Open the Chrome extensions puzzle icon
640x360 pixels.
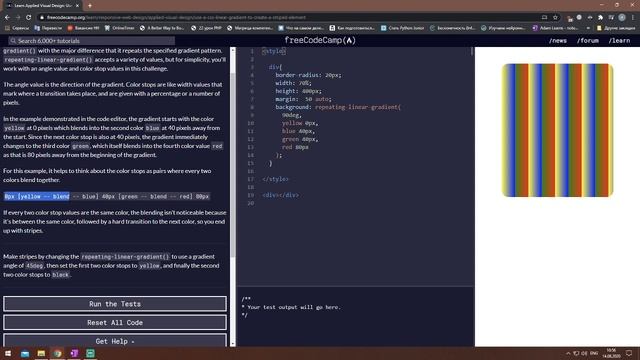pyautogui.click(x=600, y=18)
